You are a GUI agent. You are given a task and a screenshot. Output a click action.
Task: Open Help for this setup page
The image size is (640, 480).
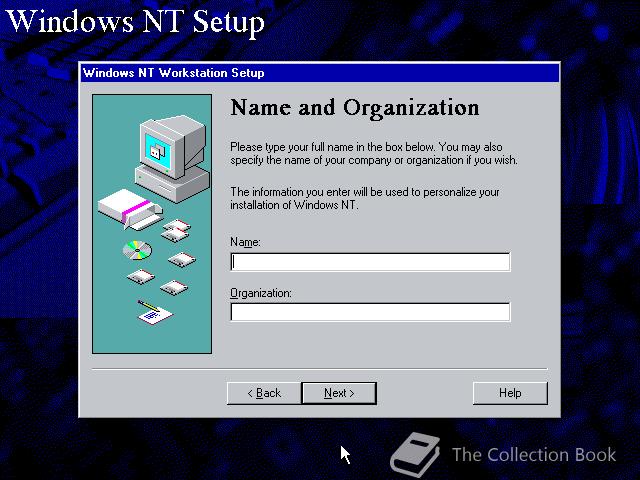point(510,393)
